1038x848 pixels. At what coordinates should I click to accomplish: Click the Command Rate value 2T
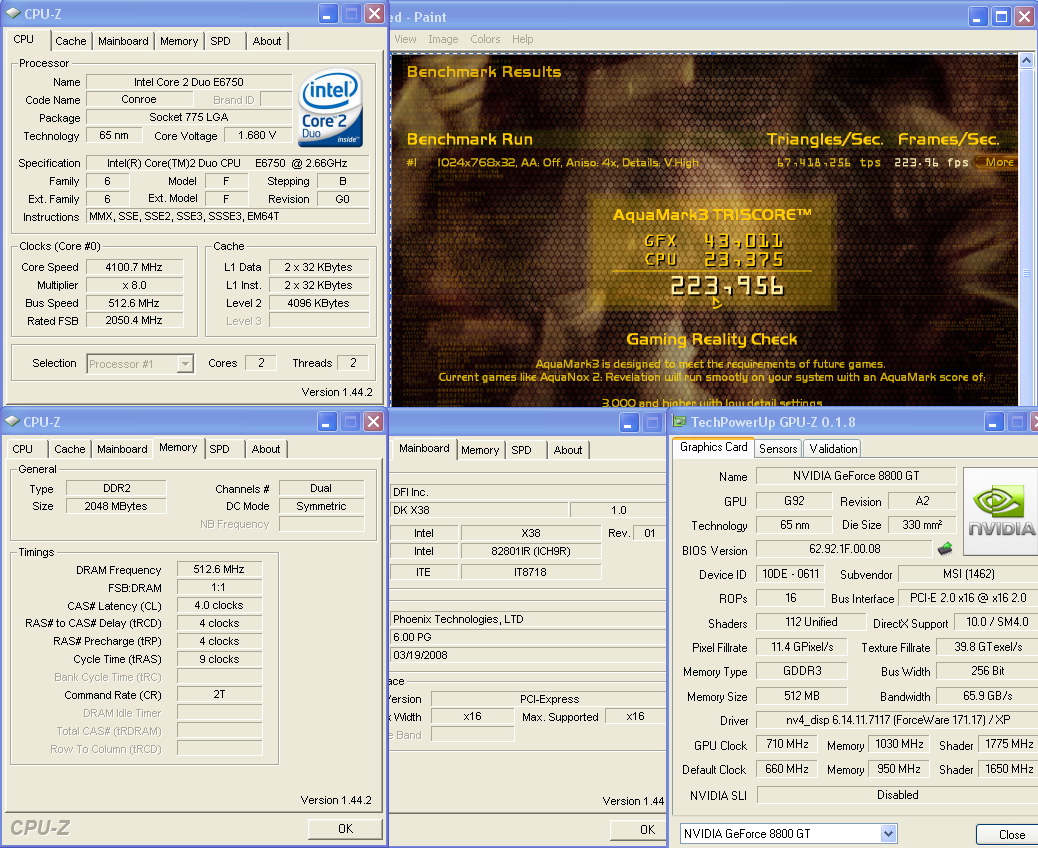pos(219,694)
